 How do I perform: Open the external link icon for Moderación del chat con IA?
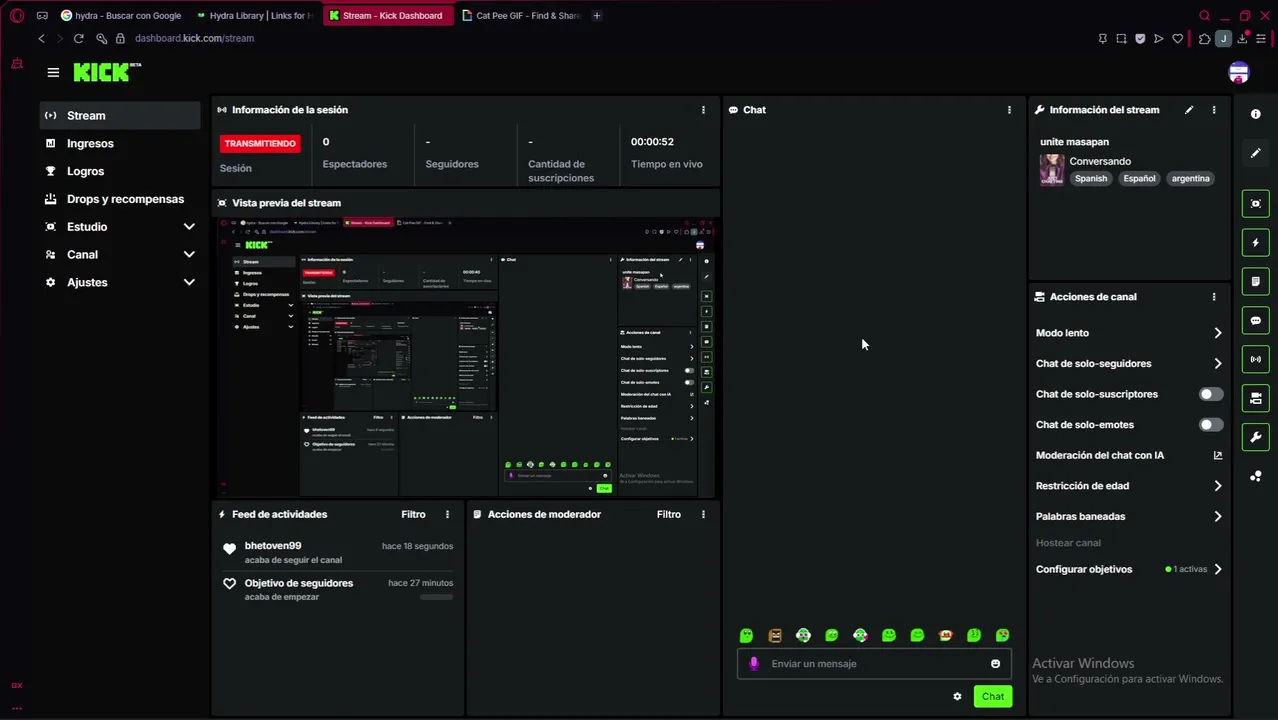tap(1218, 455)
